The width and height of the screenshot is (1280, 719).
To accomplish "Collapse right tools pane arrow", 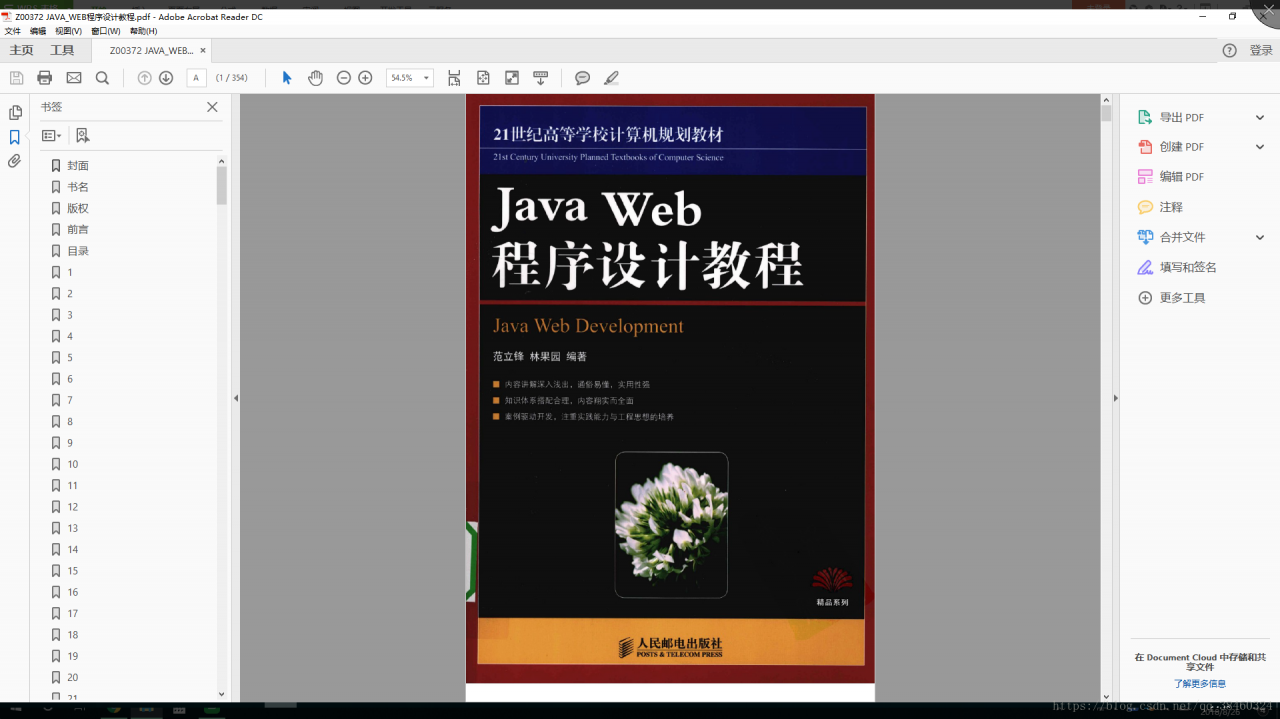I will click(1116, 398).
